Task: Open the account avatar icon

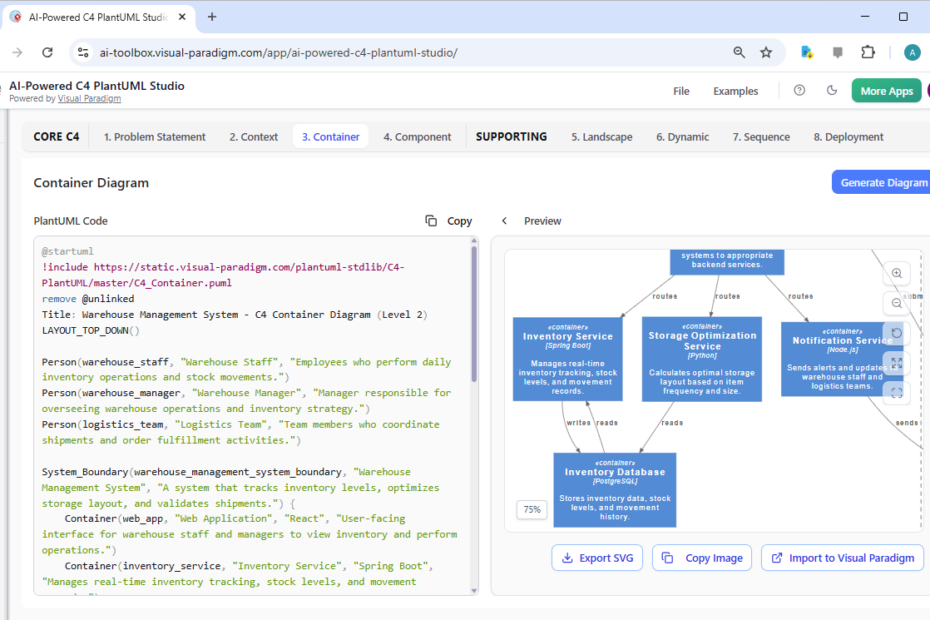Action: click(911, 51)
